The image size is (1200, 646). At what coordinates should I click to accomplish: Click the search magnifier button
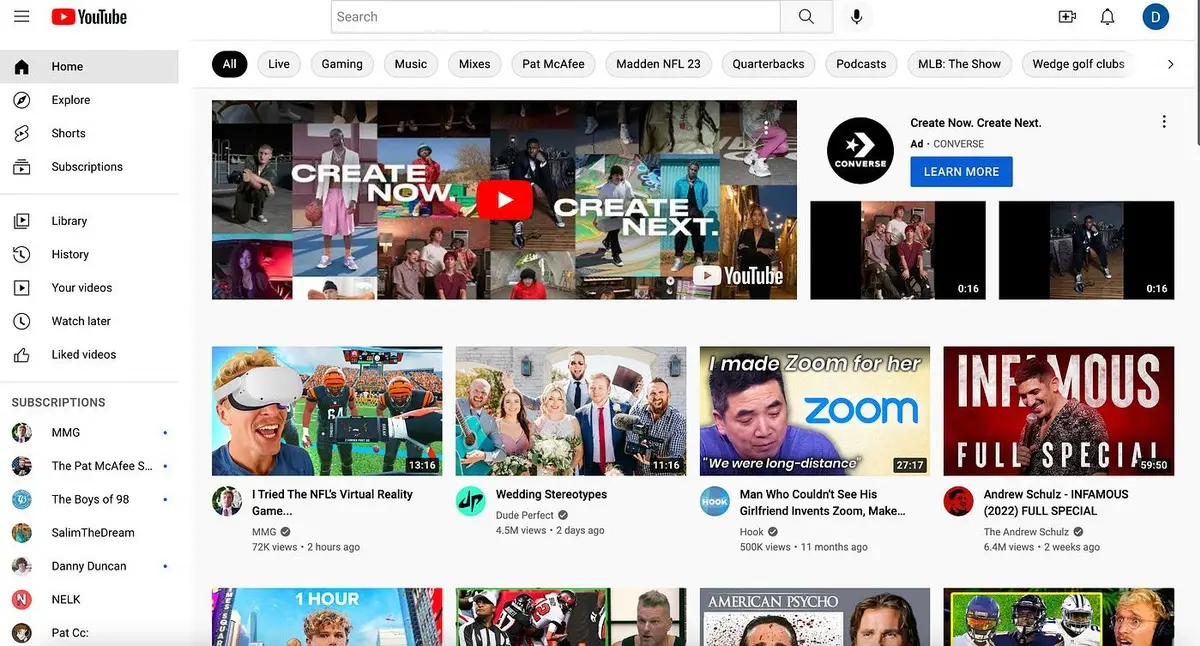pos(806,17)
